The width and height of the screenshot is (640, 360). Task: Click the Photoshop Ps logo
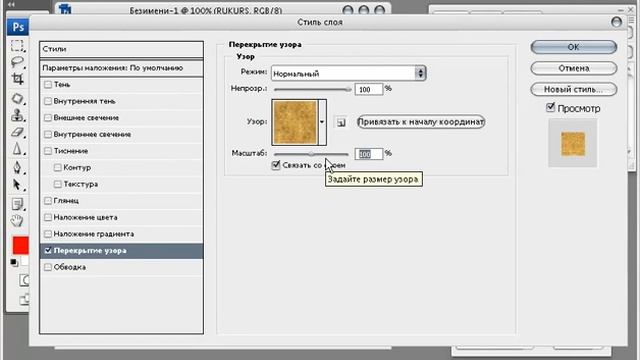(18, 27)
